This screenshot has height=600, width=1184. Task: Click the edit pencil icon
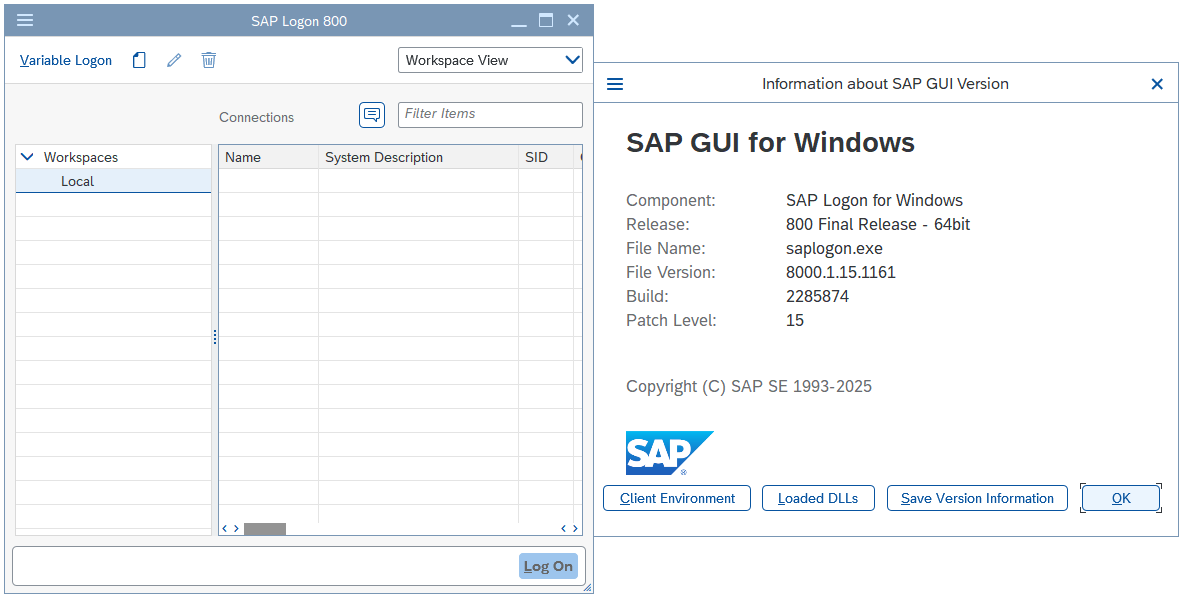tap(174, 60)
